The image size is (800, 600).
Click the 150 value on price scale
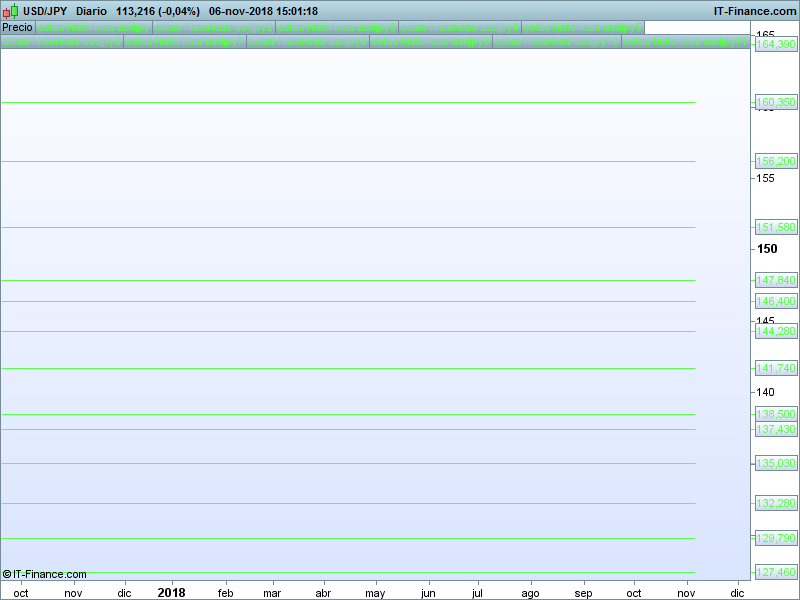[766, 249]
